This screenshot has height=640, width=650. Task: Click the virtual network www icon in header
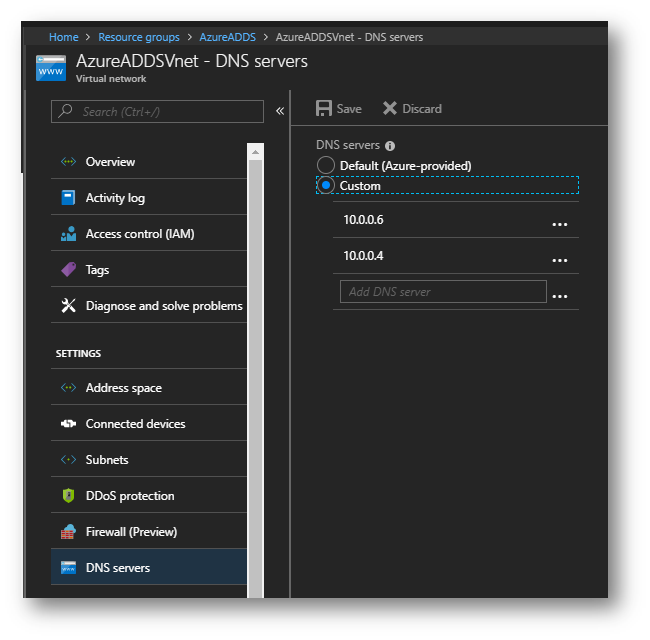click(51, 68)
